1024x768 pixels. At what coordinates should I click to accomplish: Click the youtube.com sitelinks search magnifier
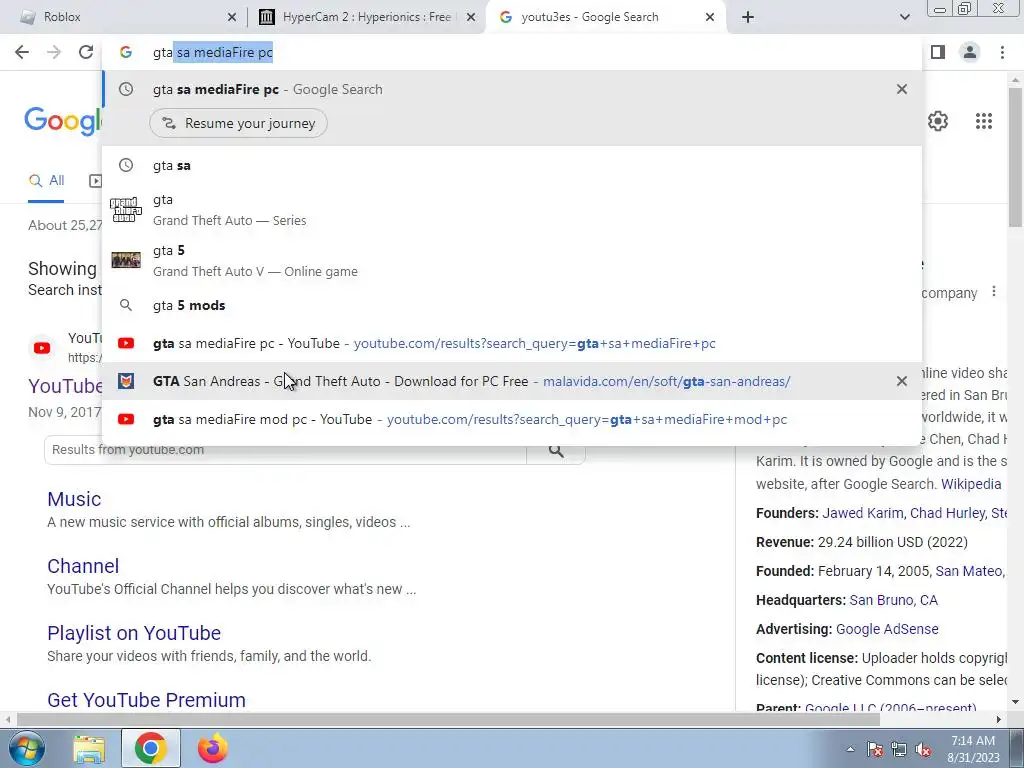pyautogui.click(x=556, y=450)
